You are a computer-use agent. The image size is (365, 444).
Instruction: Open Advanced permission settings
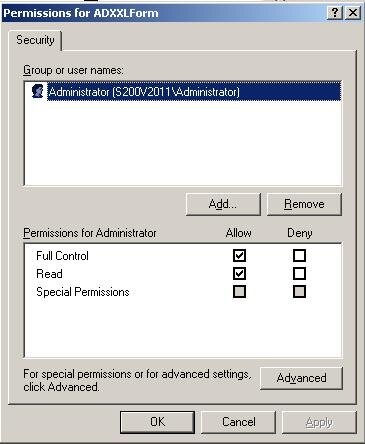point(301,378)
